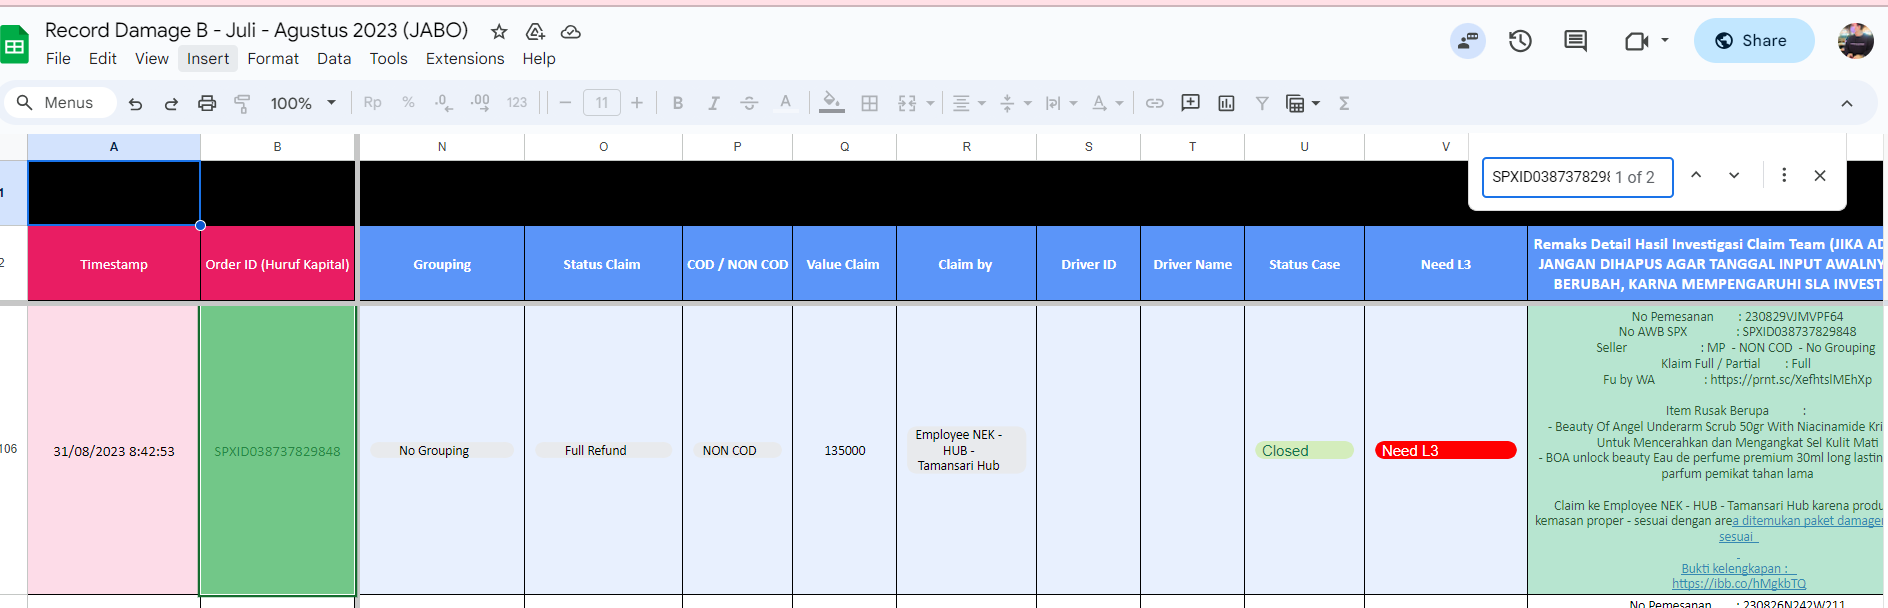The width and height of the screenshot is (1888, 608).
Task: Click the redo arrow in toolbar
Action: 171,103
